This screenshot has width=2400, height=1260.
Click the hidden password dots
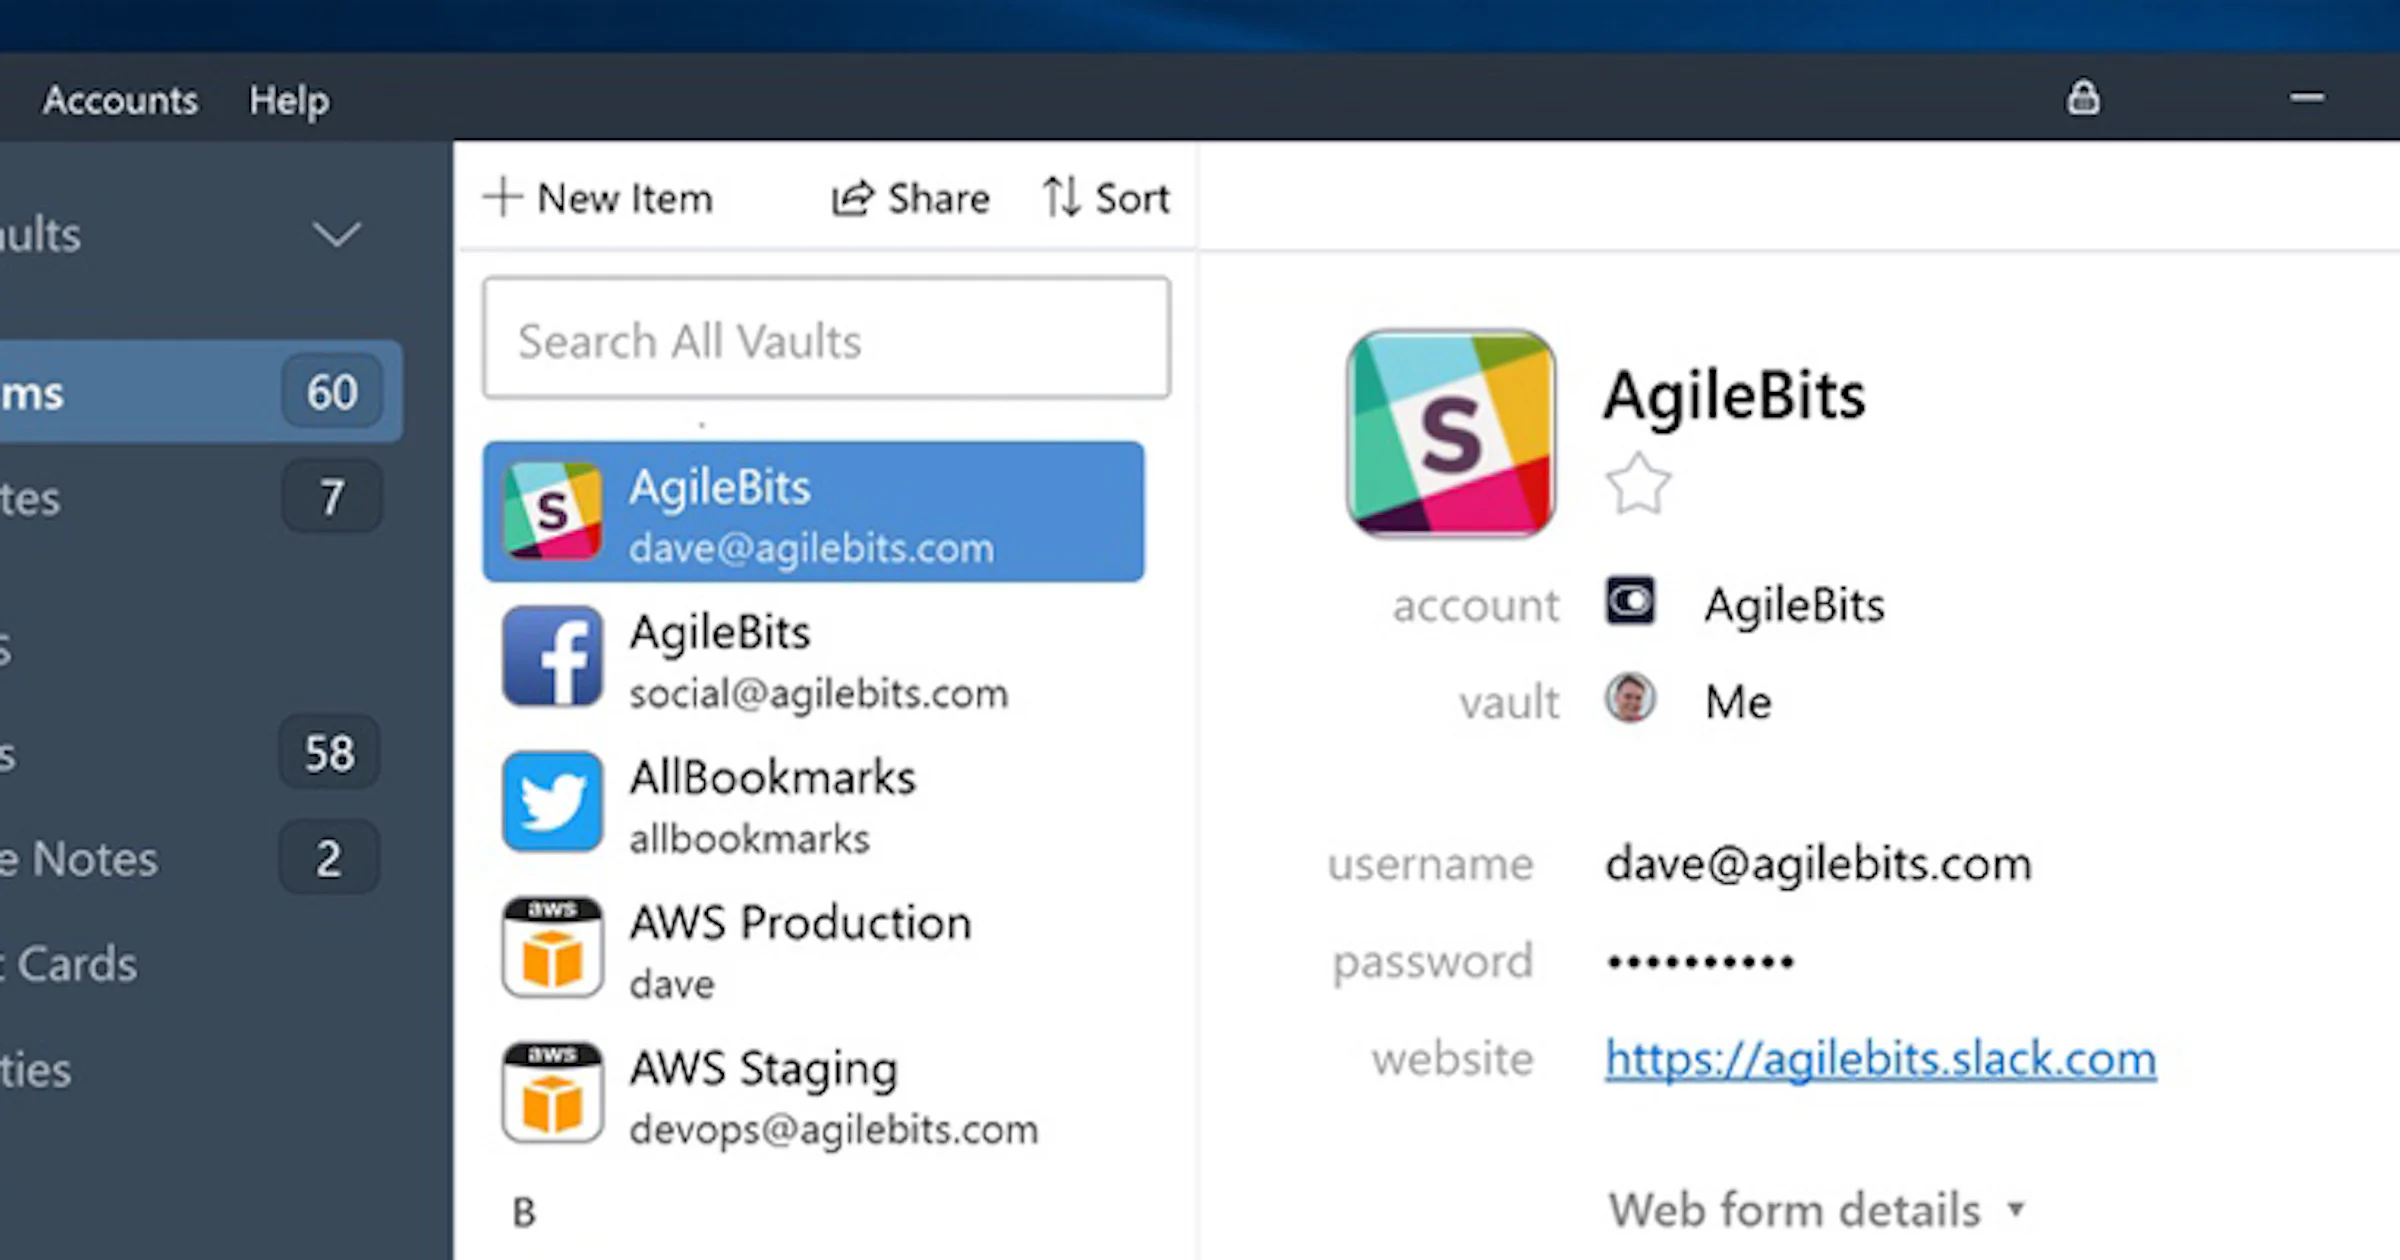click(1700, 962)
